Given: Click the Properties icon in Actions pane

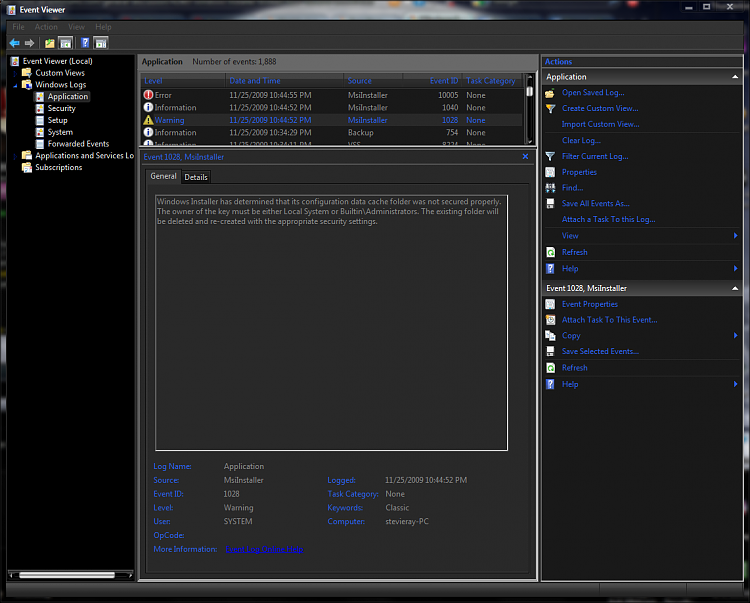Looking at the screenshot, I should tap(550, 172).
